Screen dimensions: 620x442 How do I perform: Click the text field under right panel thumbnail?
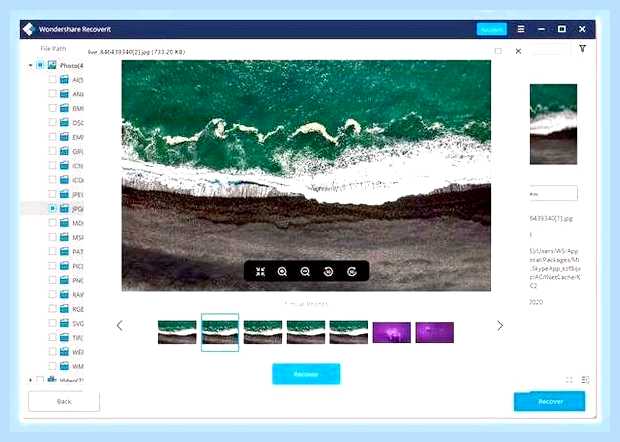click(x=554, y=193)
